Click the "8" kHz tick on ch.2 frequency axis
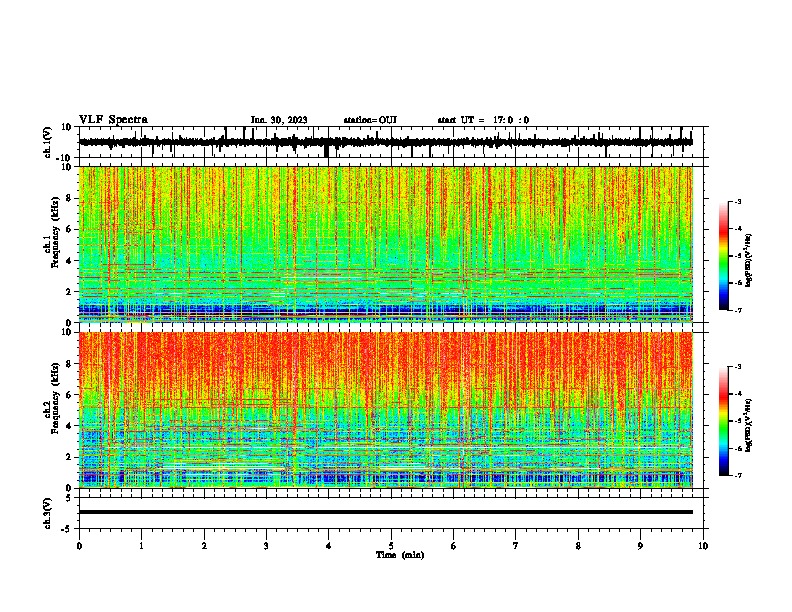This screenshot has width=792, height=612. click(x=70, y=363)
